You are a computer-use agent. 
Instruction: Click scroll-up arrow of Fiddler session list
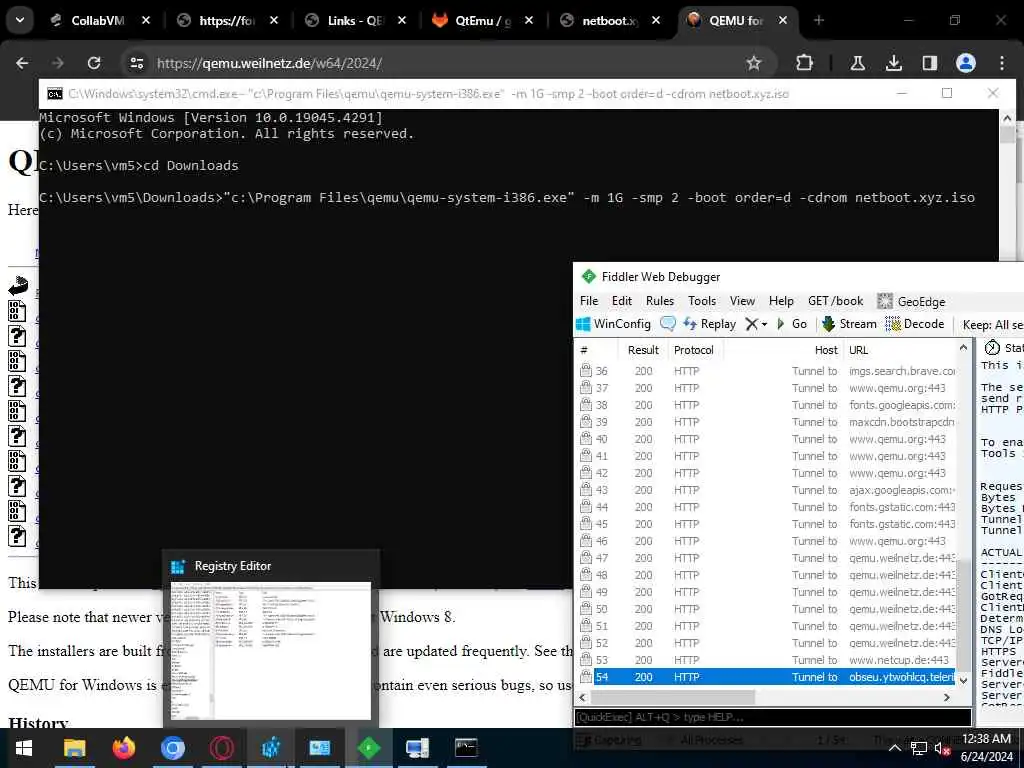coord(963,348)
